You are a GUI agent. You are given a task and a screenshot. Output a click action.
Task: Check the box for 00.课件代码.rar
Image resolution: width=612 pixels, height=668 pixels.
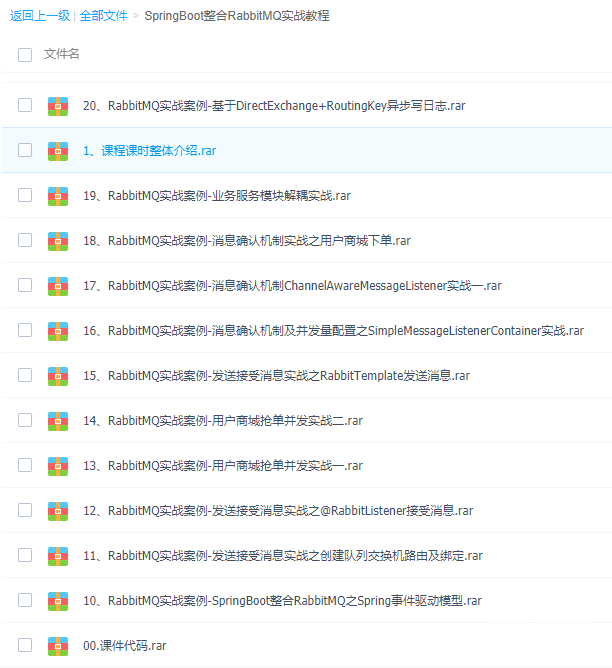[x=25, y=645]
